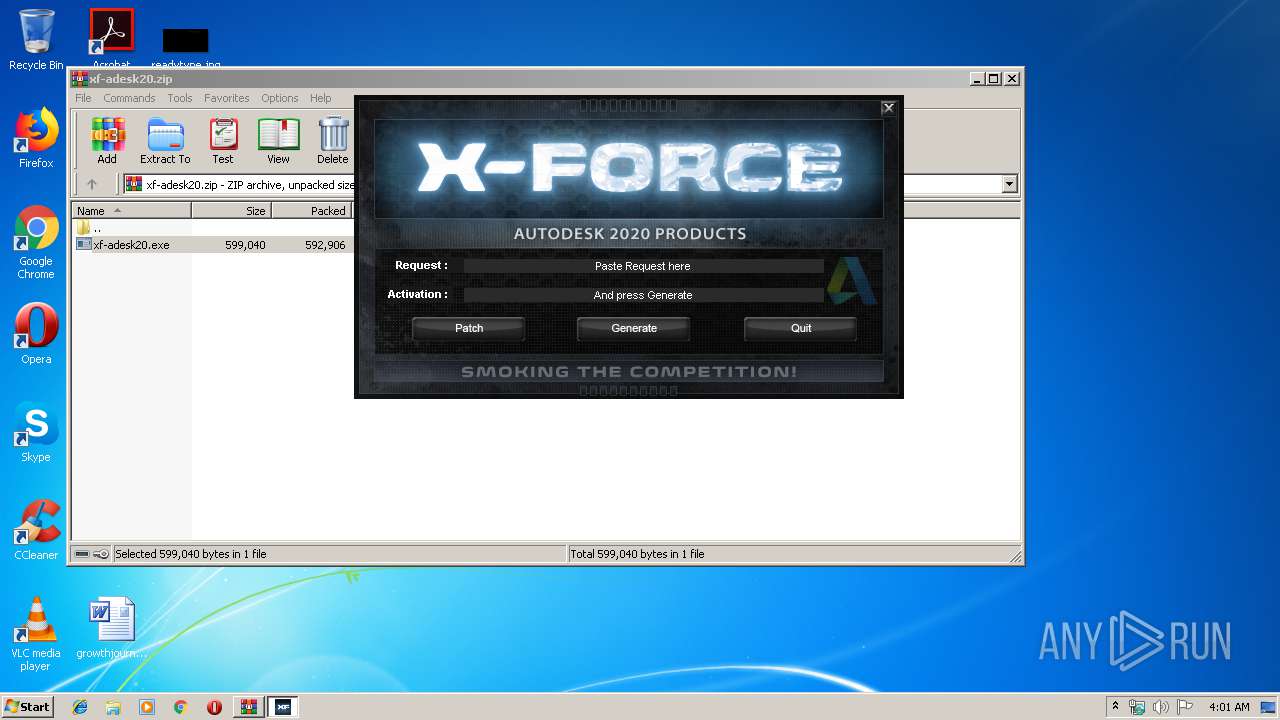
Task: Switch to the WinRAR taskbar button
Action: [248, 707]
